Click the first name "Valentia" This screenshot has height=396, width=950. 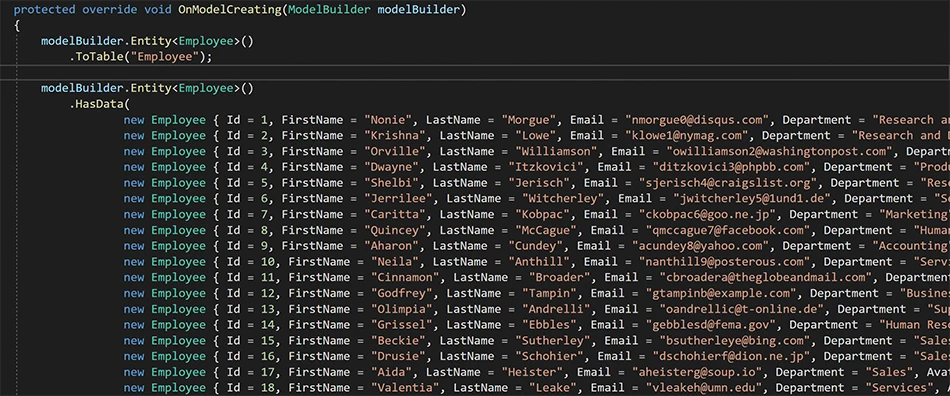pos(405,388)
